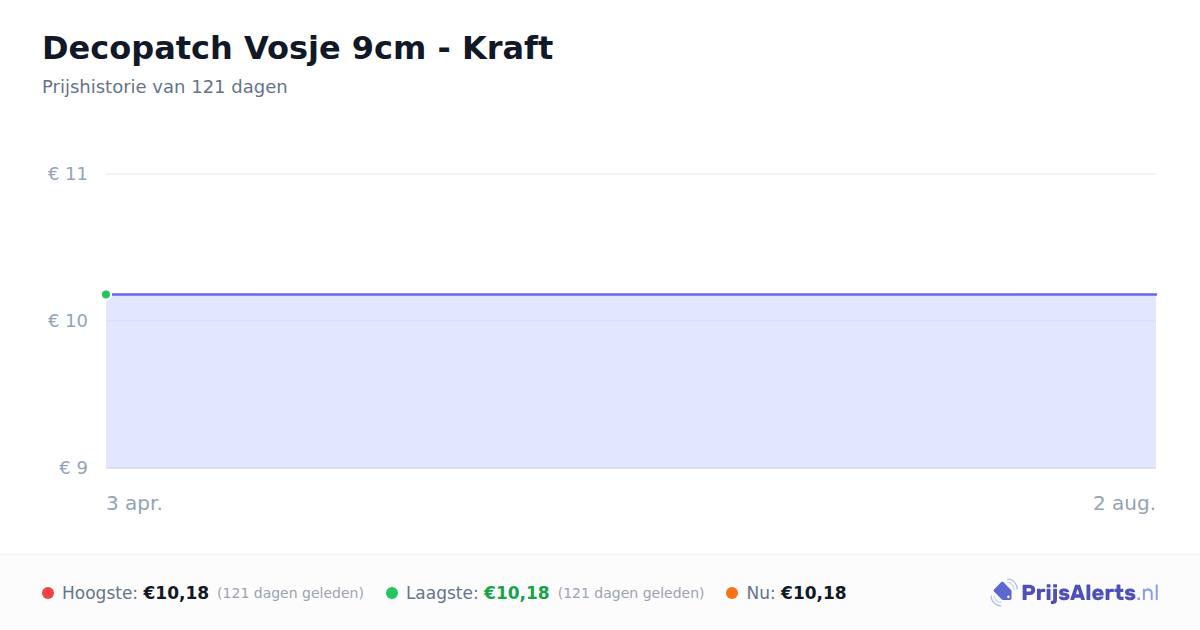
Task: Click the 3 apr. start date label
Action: (x=135, y=503)
